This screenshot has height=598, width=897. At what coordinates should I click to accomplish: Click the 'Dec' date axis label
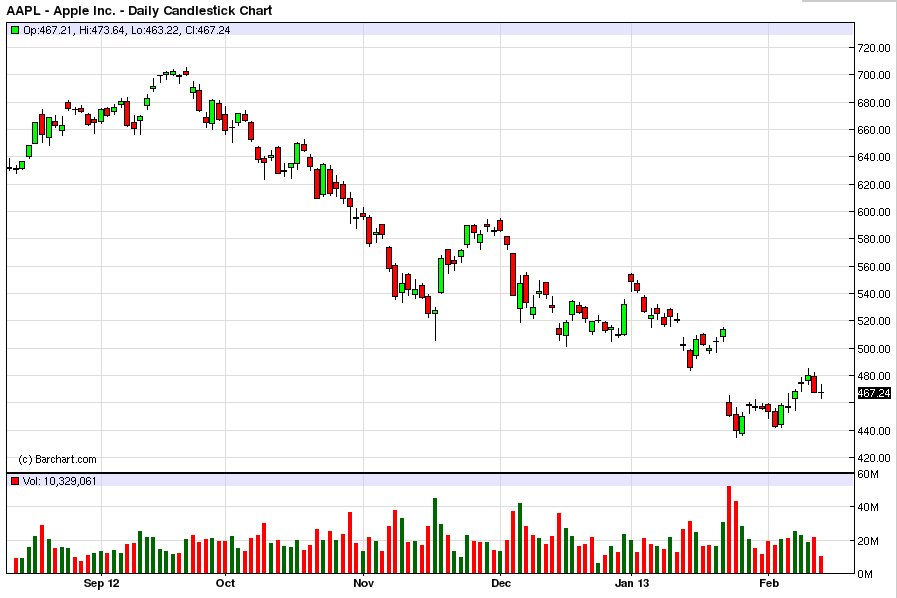click(x=501, y=583)
